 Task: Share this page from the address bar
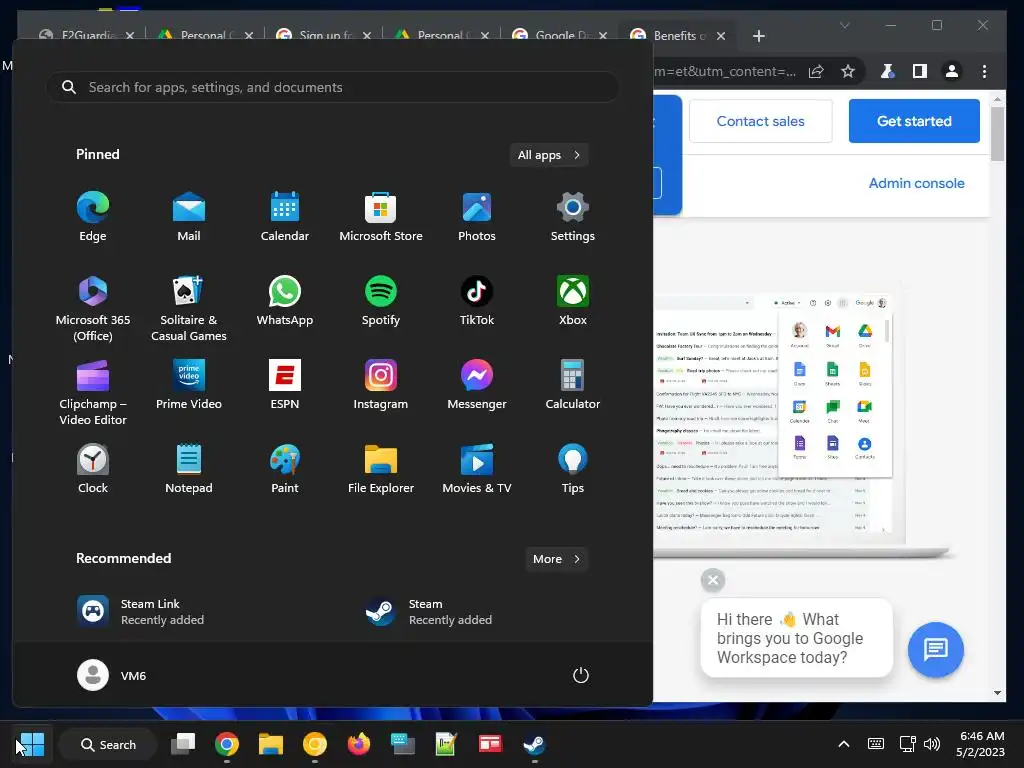click(816, 71)
